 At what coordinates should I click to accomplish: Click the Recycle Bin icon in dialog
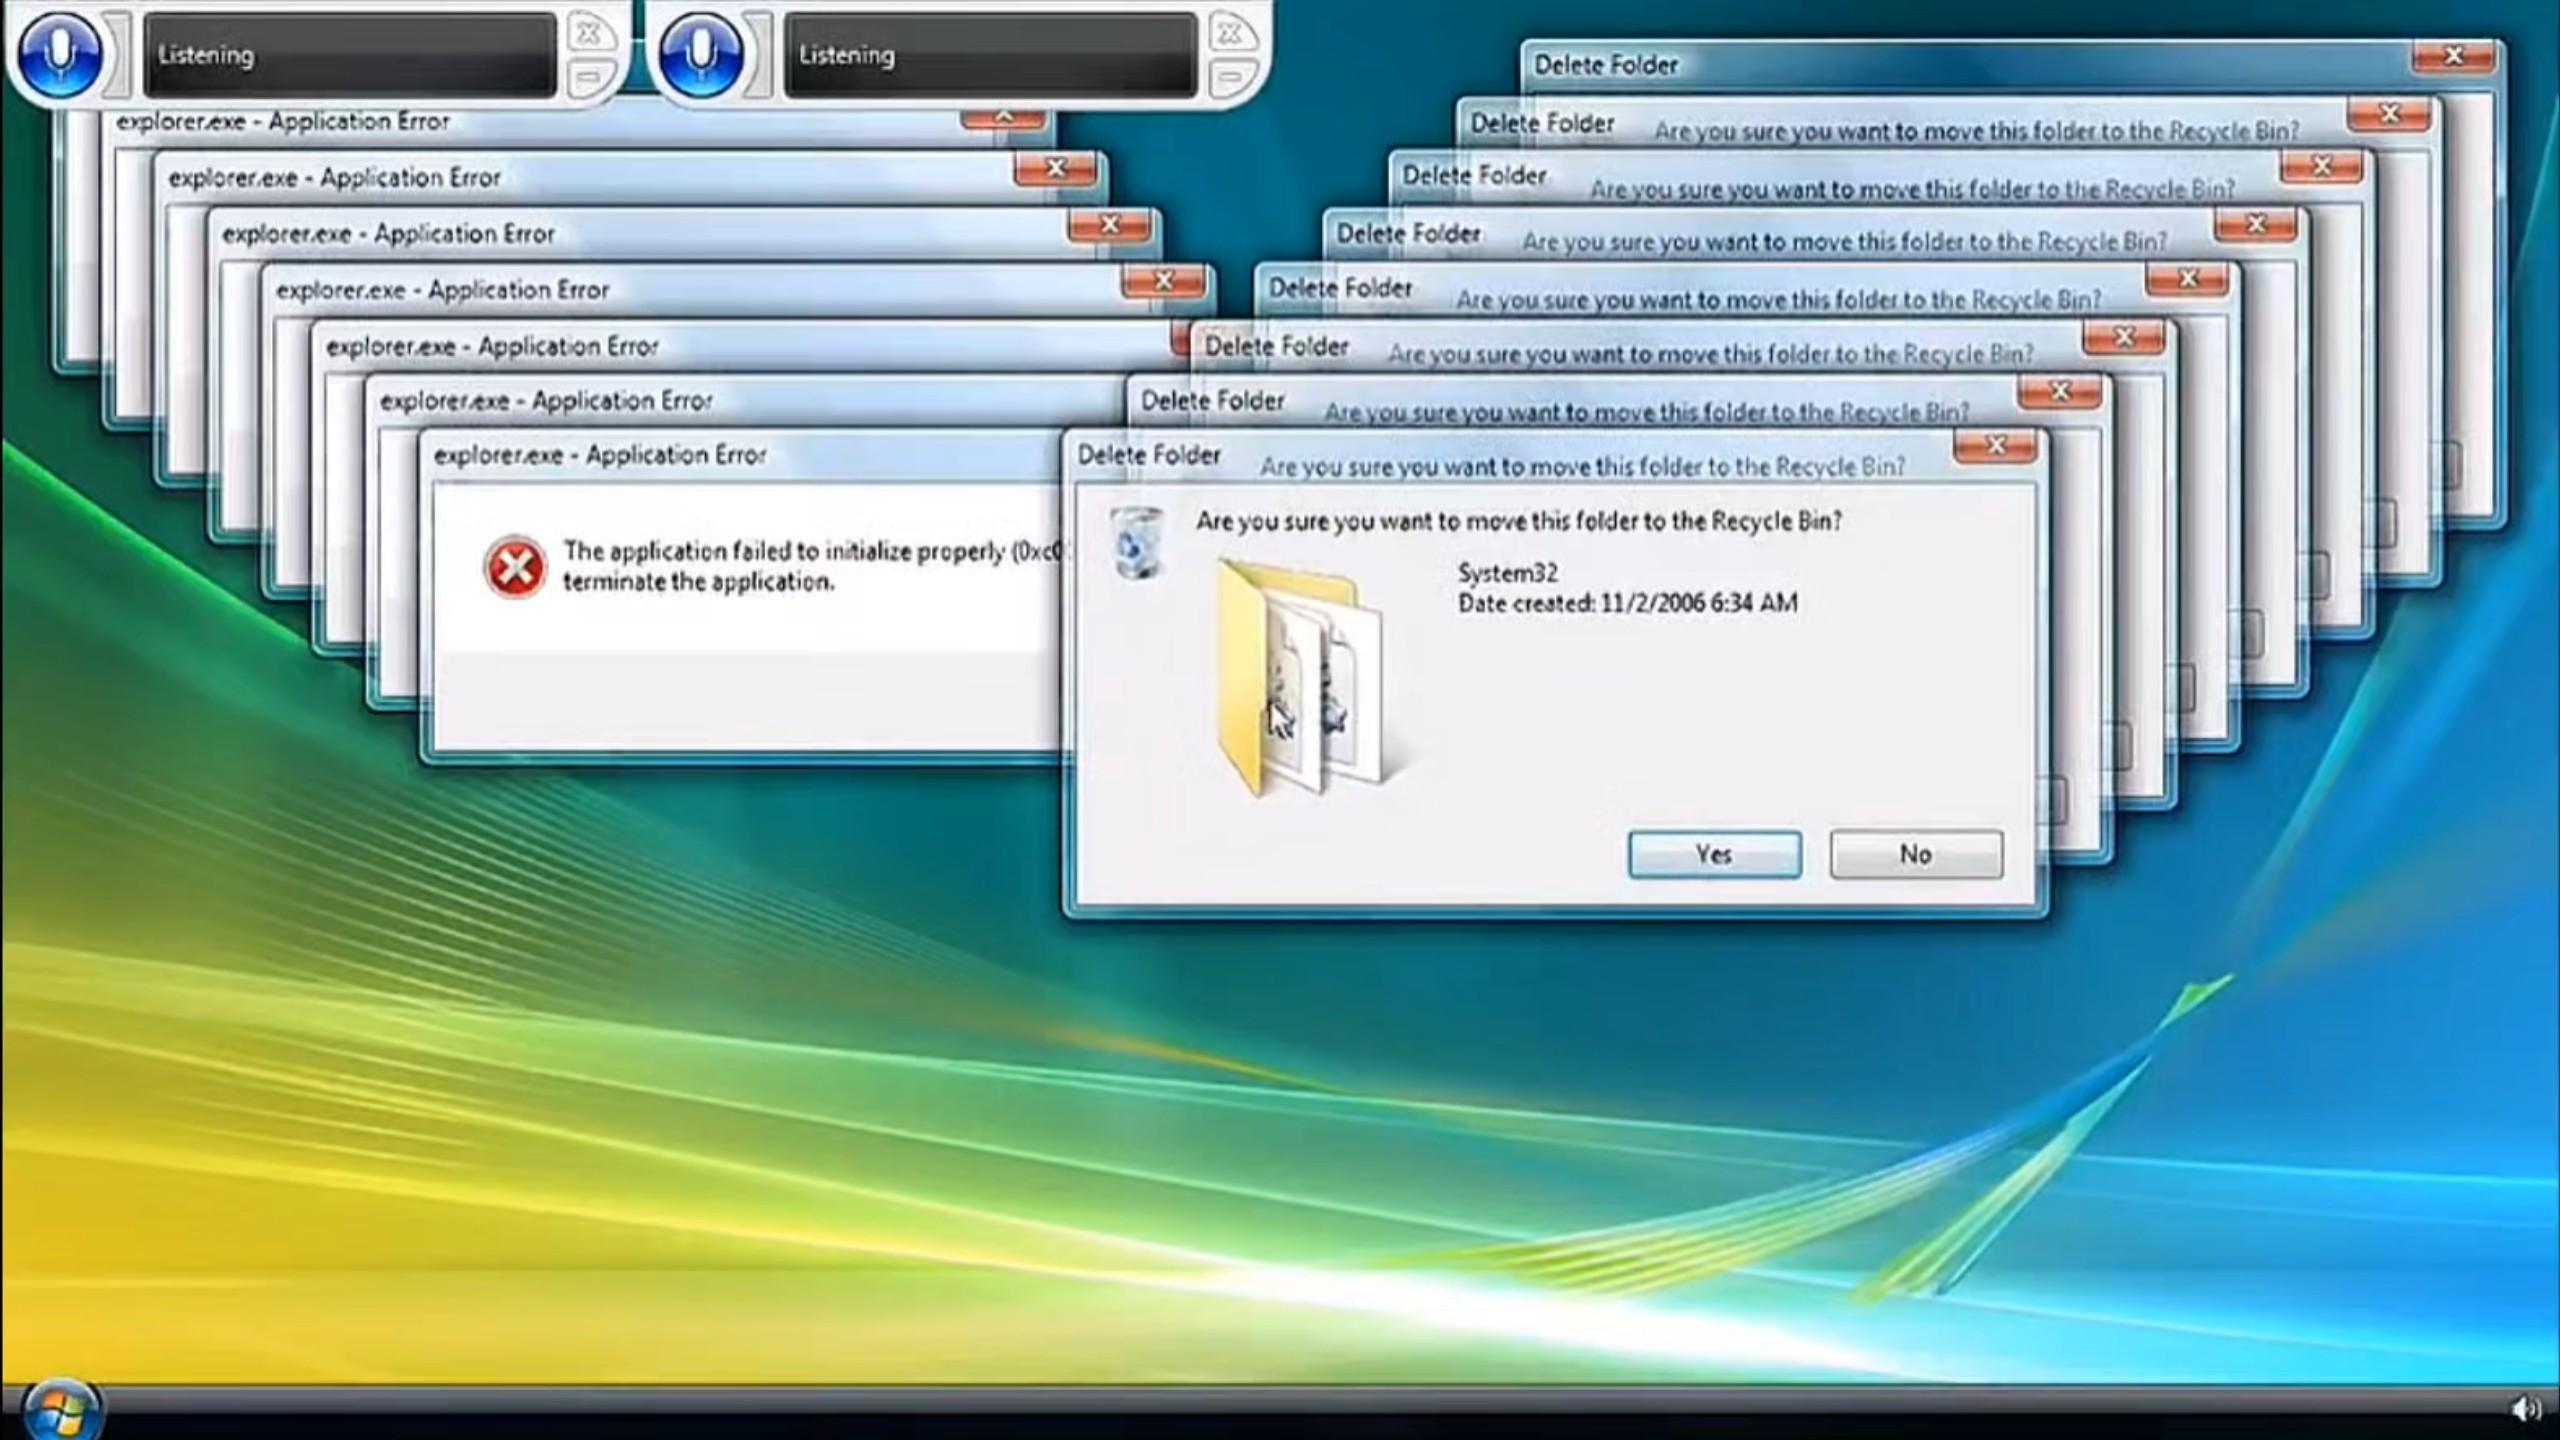[1138, 543]
